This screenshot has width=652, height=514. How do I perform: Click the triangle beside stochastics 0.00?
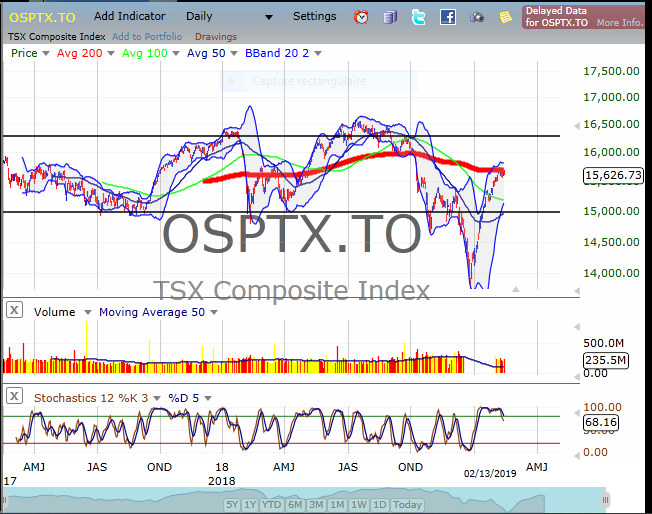pos(577,456)
